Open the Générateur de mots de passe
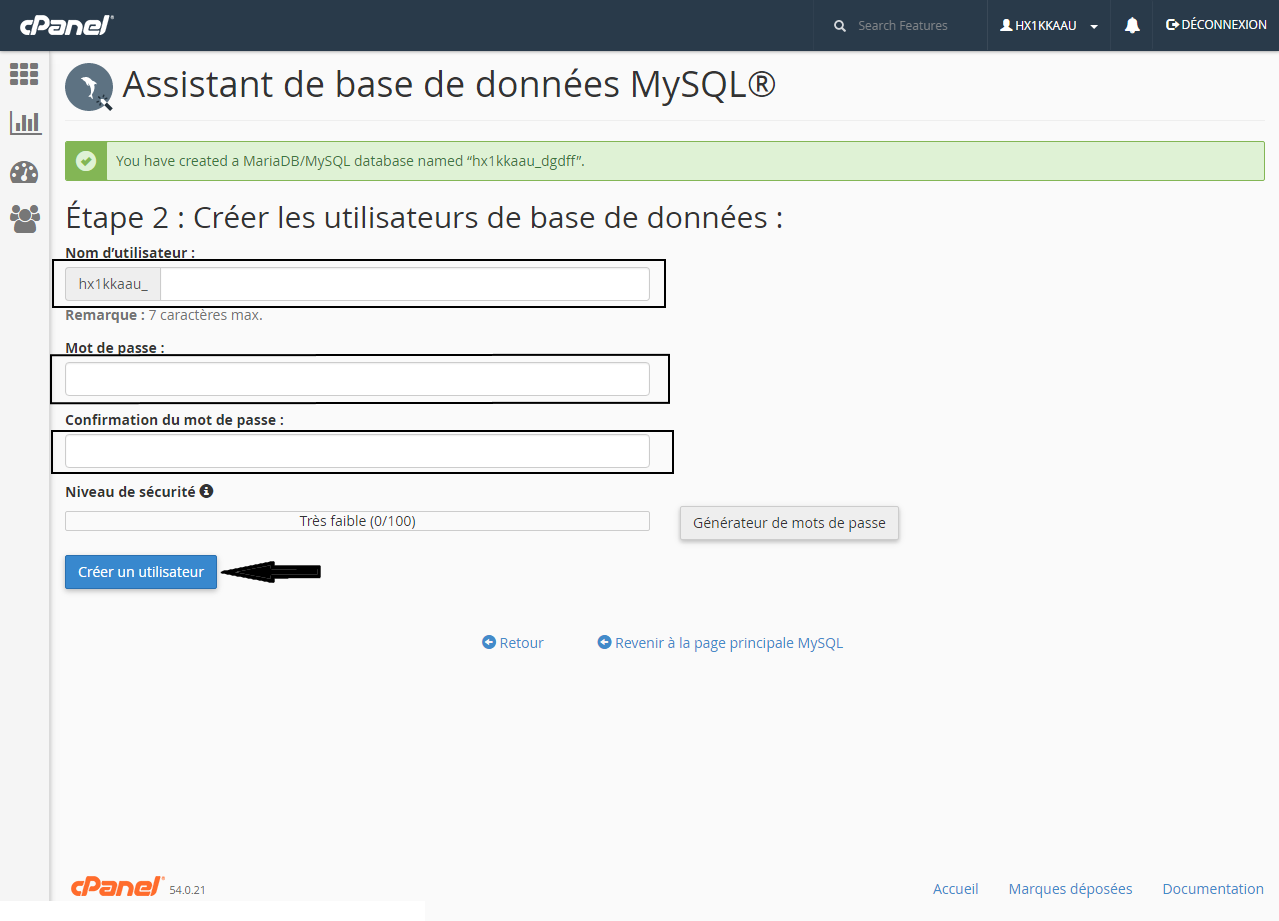This screenshot has width=1279, height=921. (789, 523)
